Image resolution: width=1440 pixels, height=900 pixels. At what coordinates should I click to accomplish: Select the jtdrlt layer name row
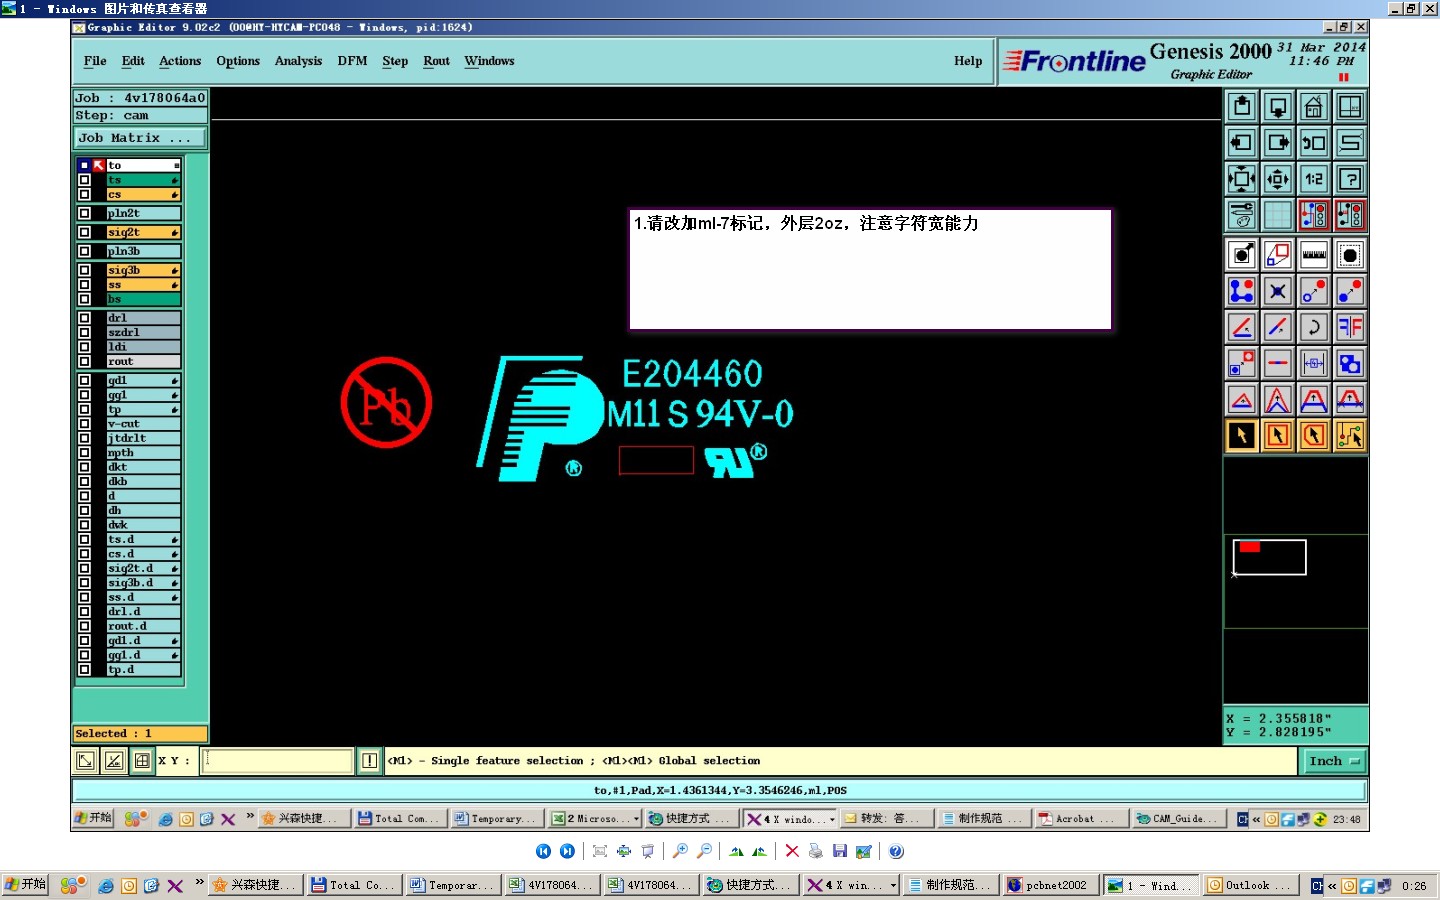143,438
